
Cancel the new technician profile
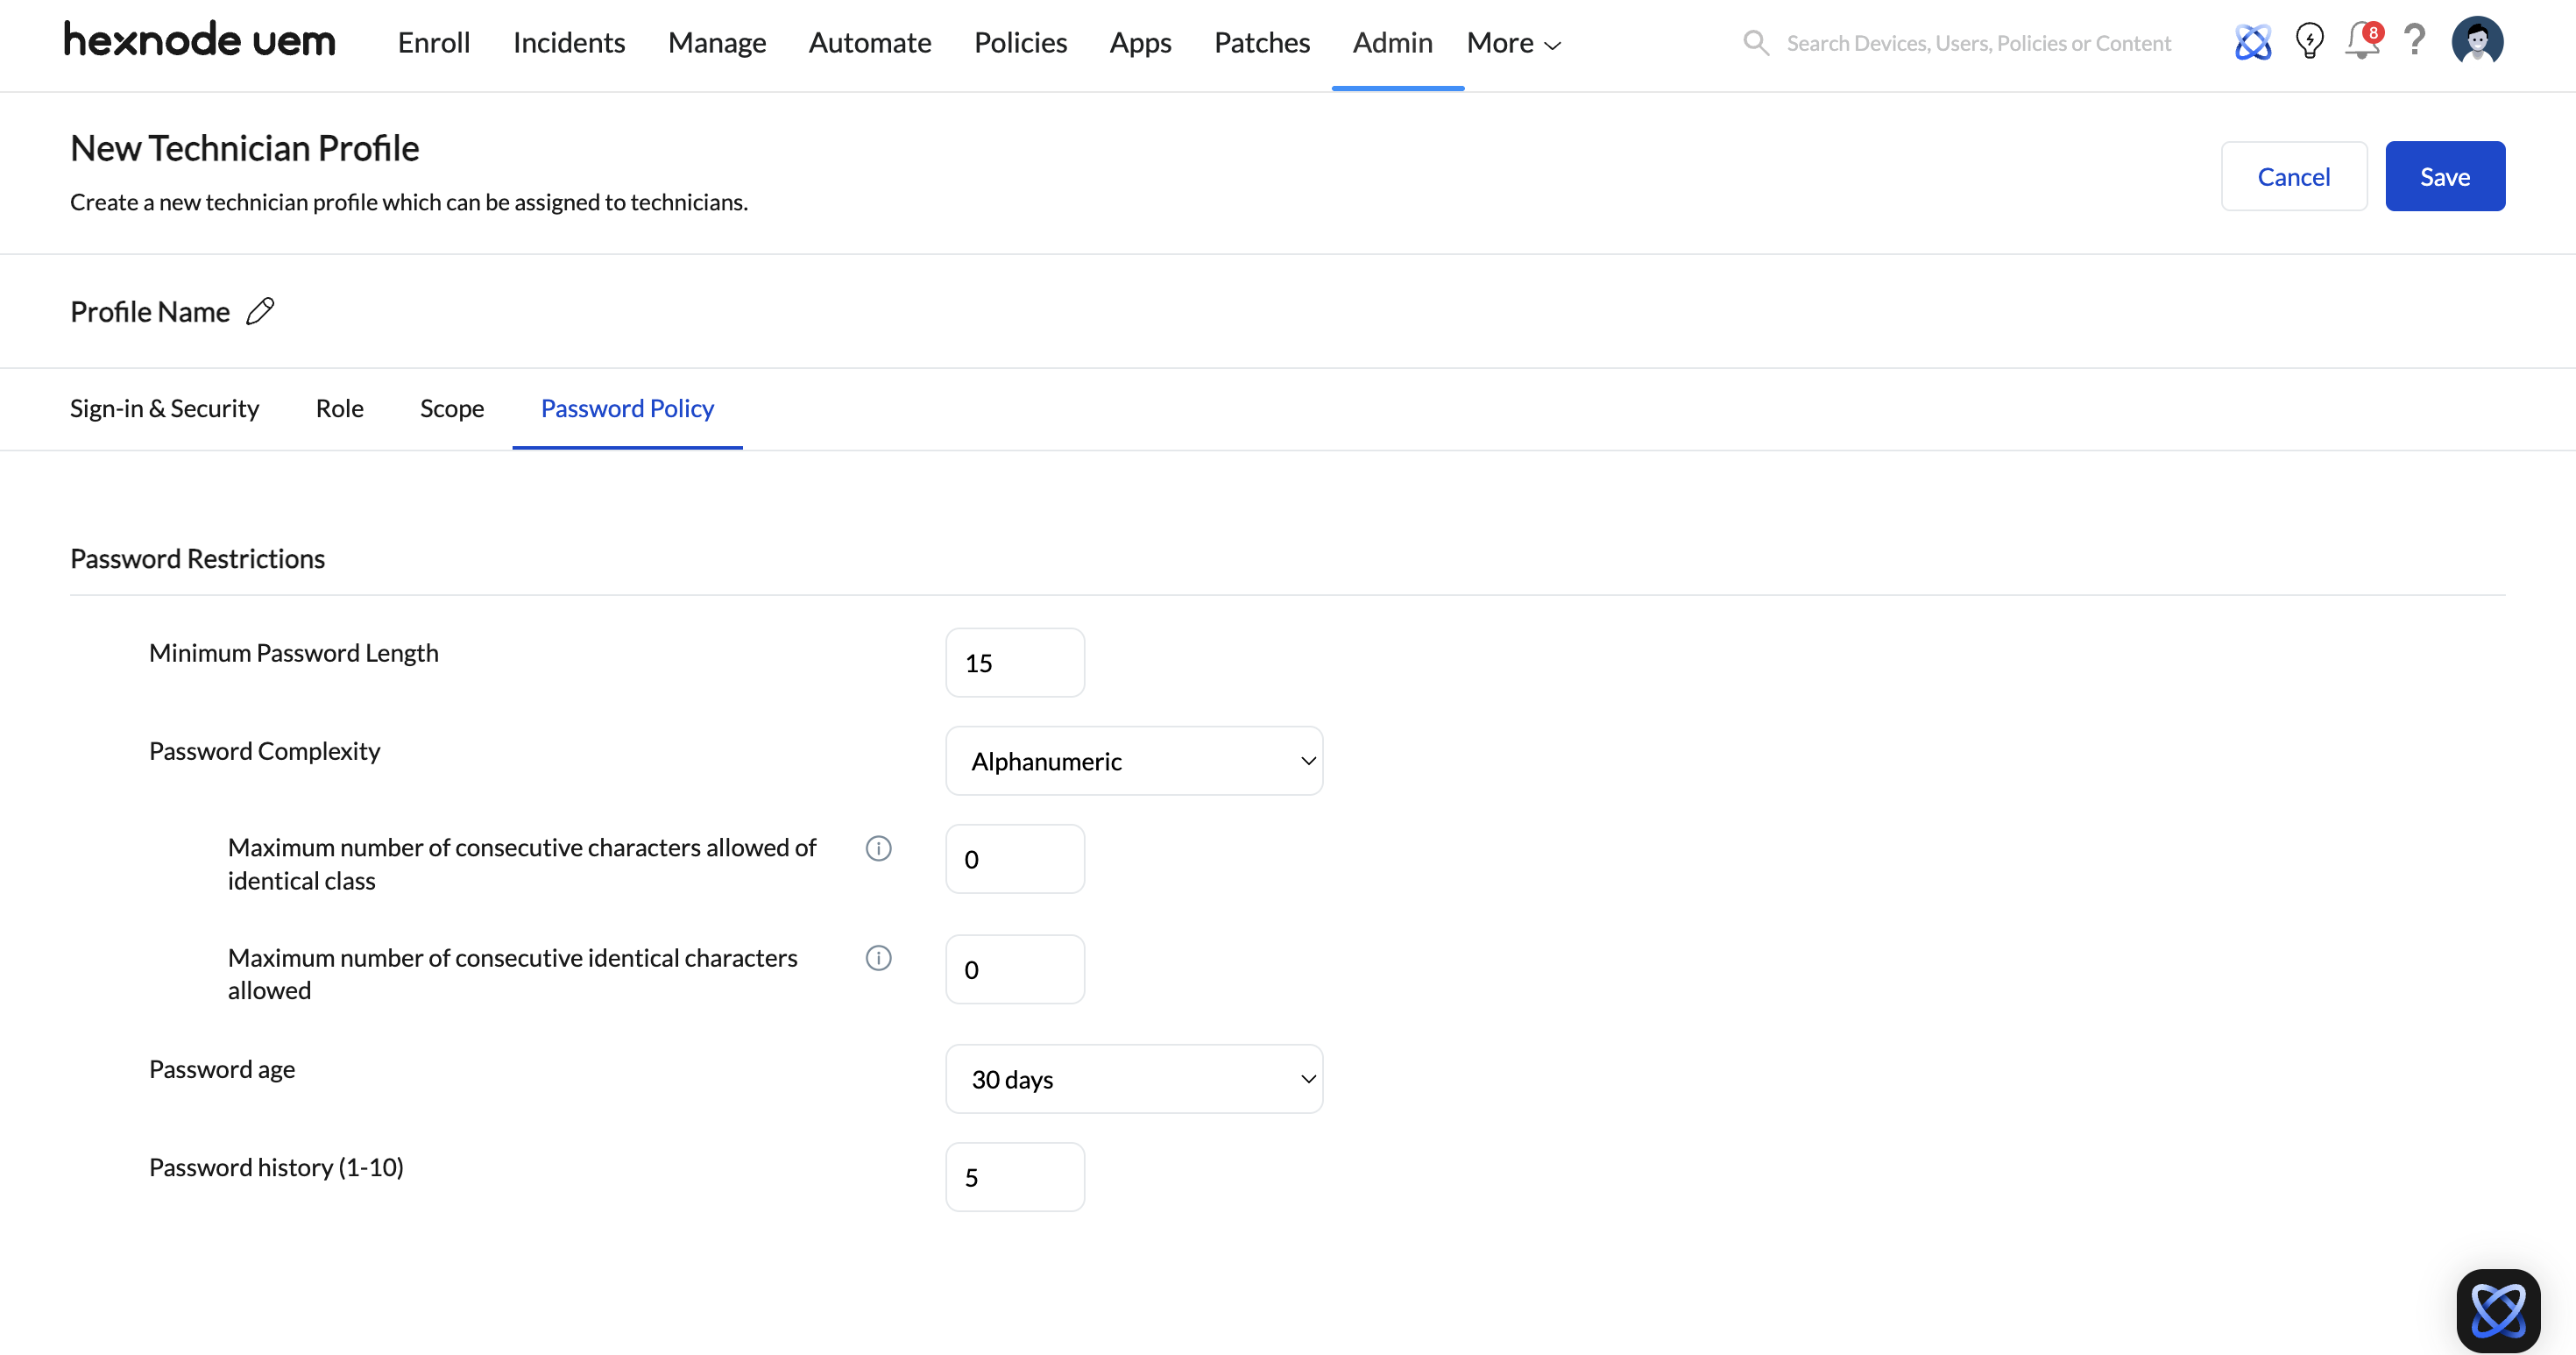pos(2294,176)
